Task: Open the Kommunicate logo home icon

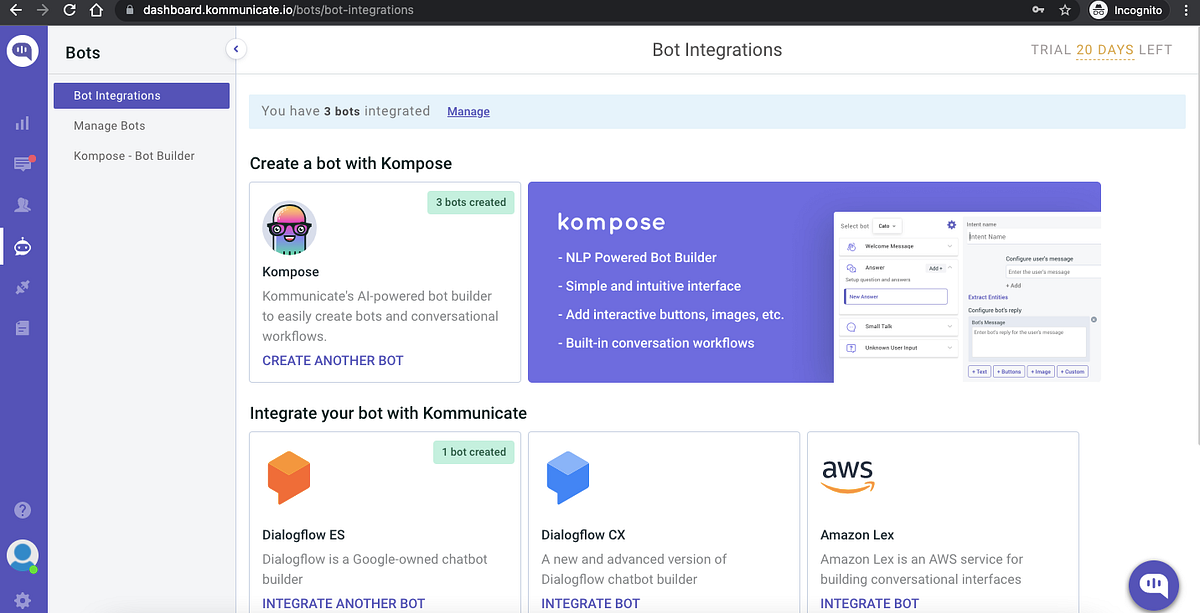Action: (x=22, y=50)
